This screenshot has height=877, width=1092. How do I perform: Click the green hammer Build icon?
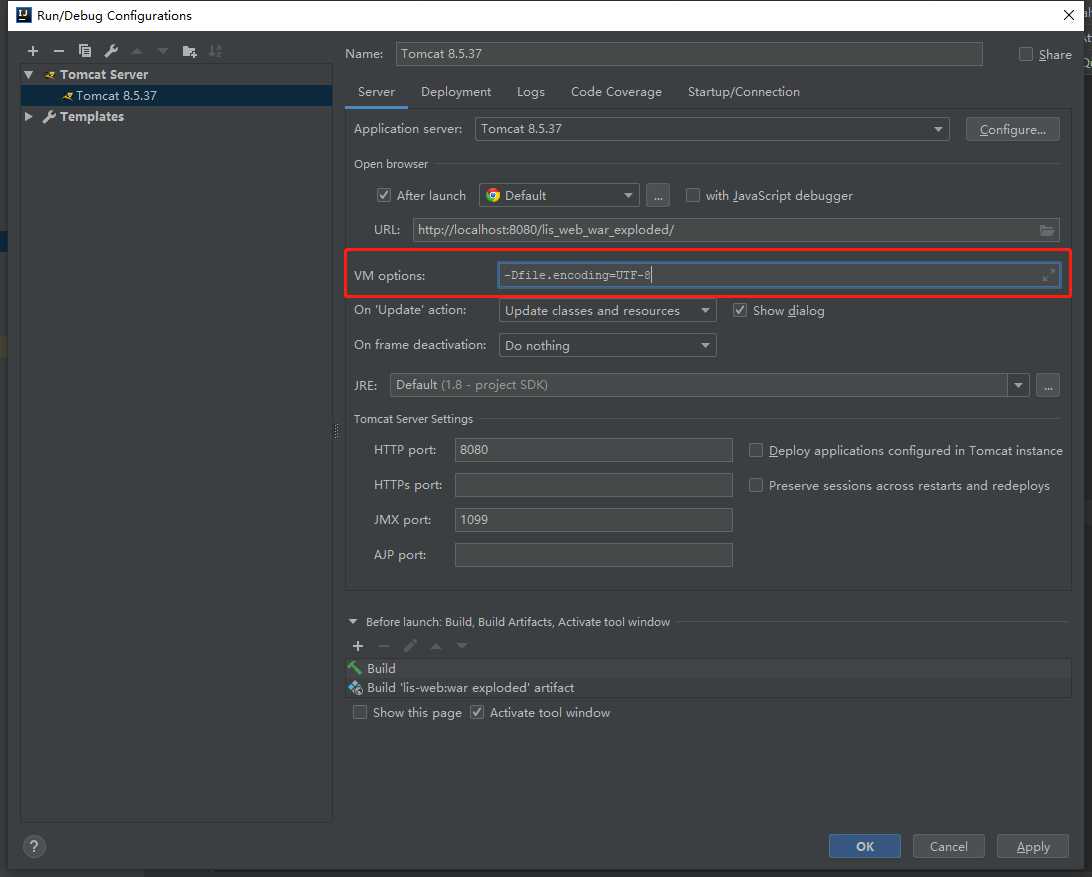pos(355,668)
